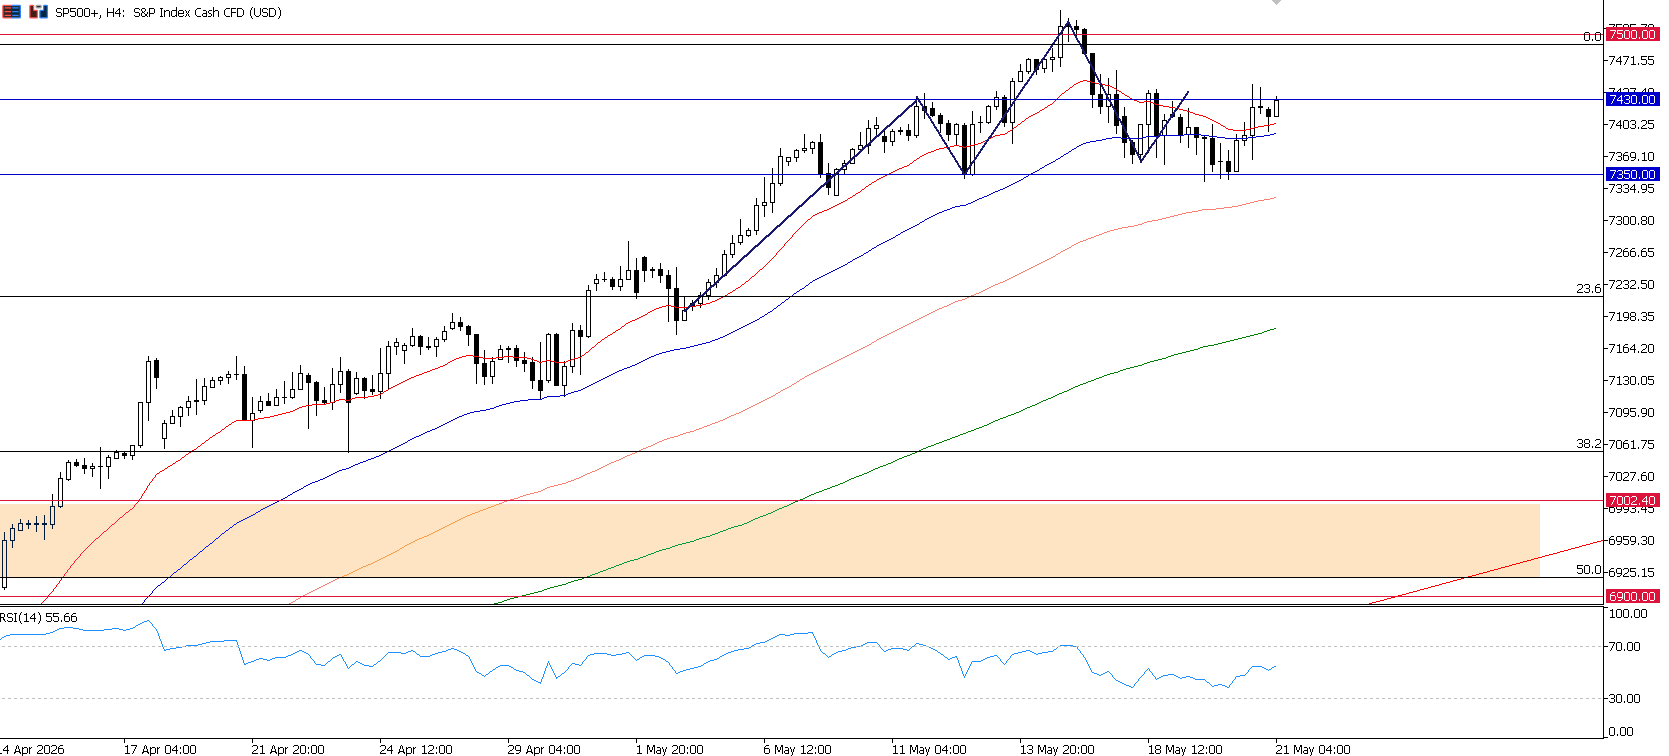Click the 6959.30 value on the price scale
Screen dimensions: 1669x756
pos(1631,541)
